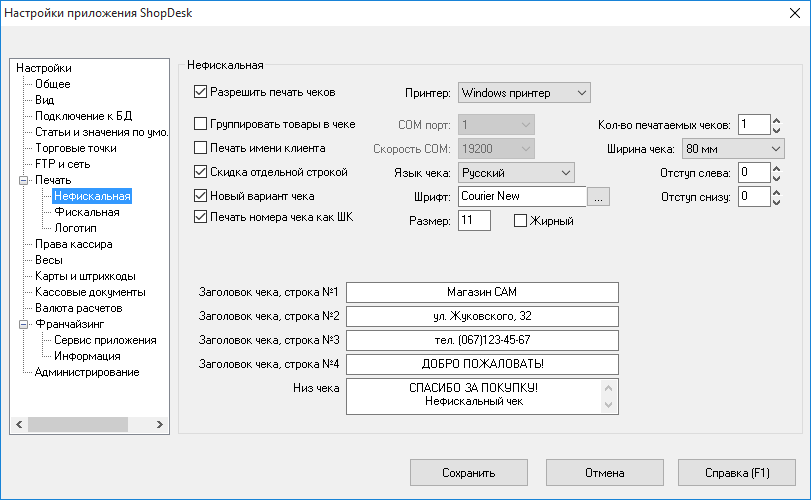Viewport: 811px width, 500px height.
Task: Enable Группировать товары в чеке
Action: coord(200,124)
